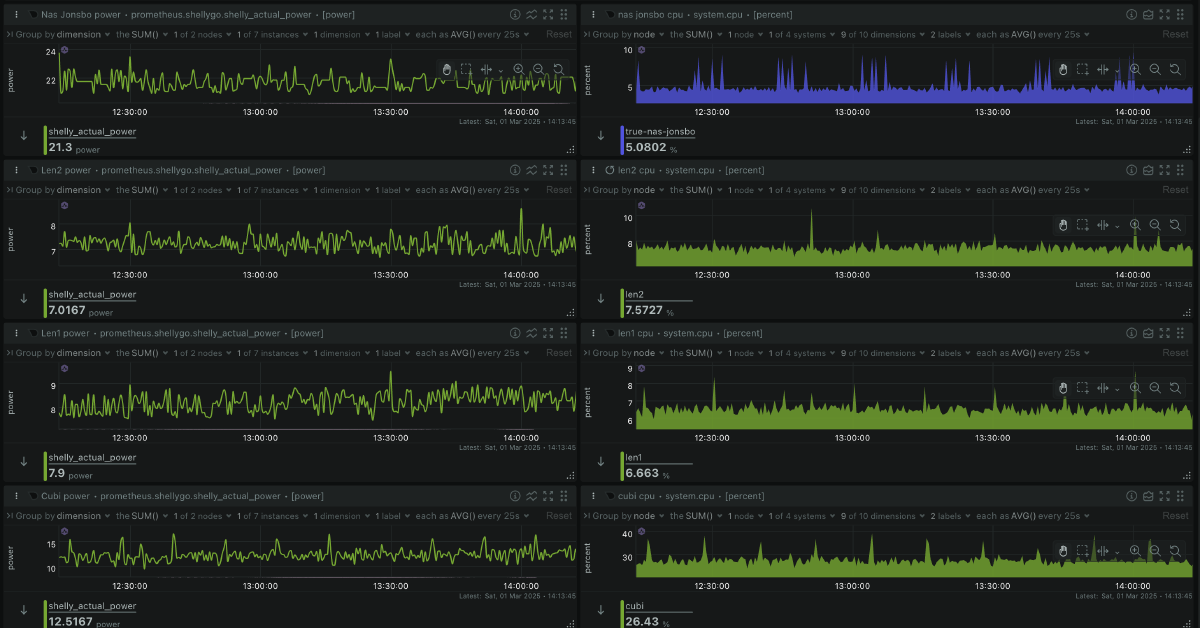Viewport: 1200px width, 628px height.
Task: Click the purple color bar beside true-nas-jonsbo
Action: pyautogui.click(x=621, y=139)
